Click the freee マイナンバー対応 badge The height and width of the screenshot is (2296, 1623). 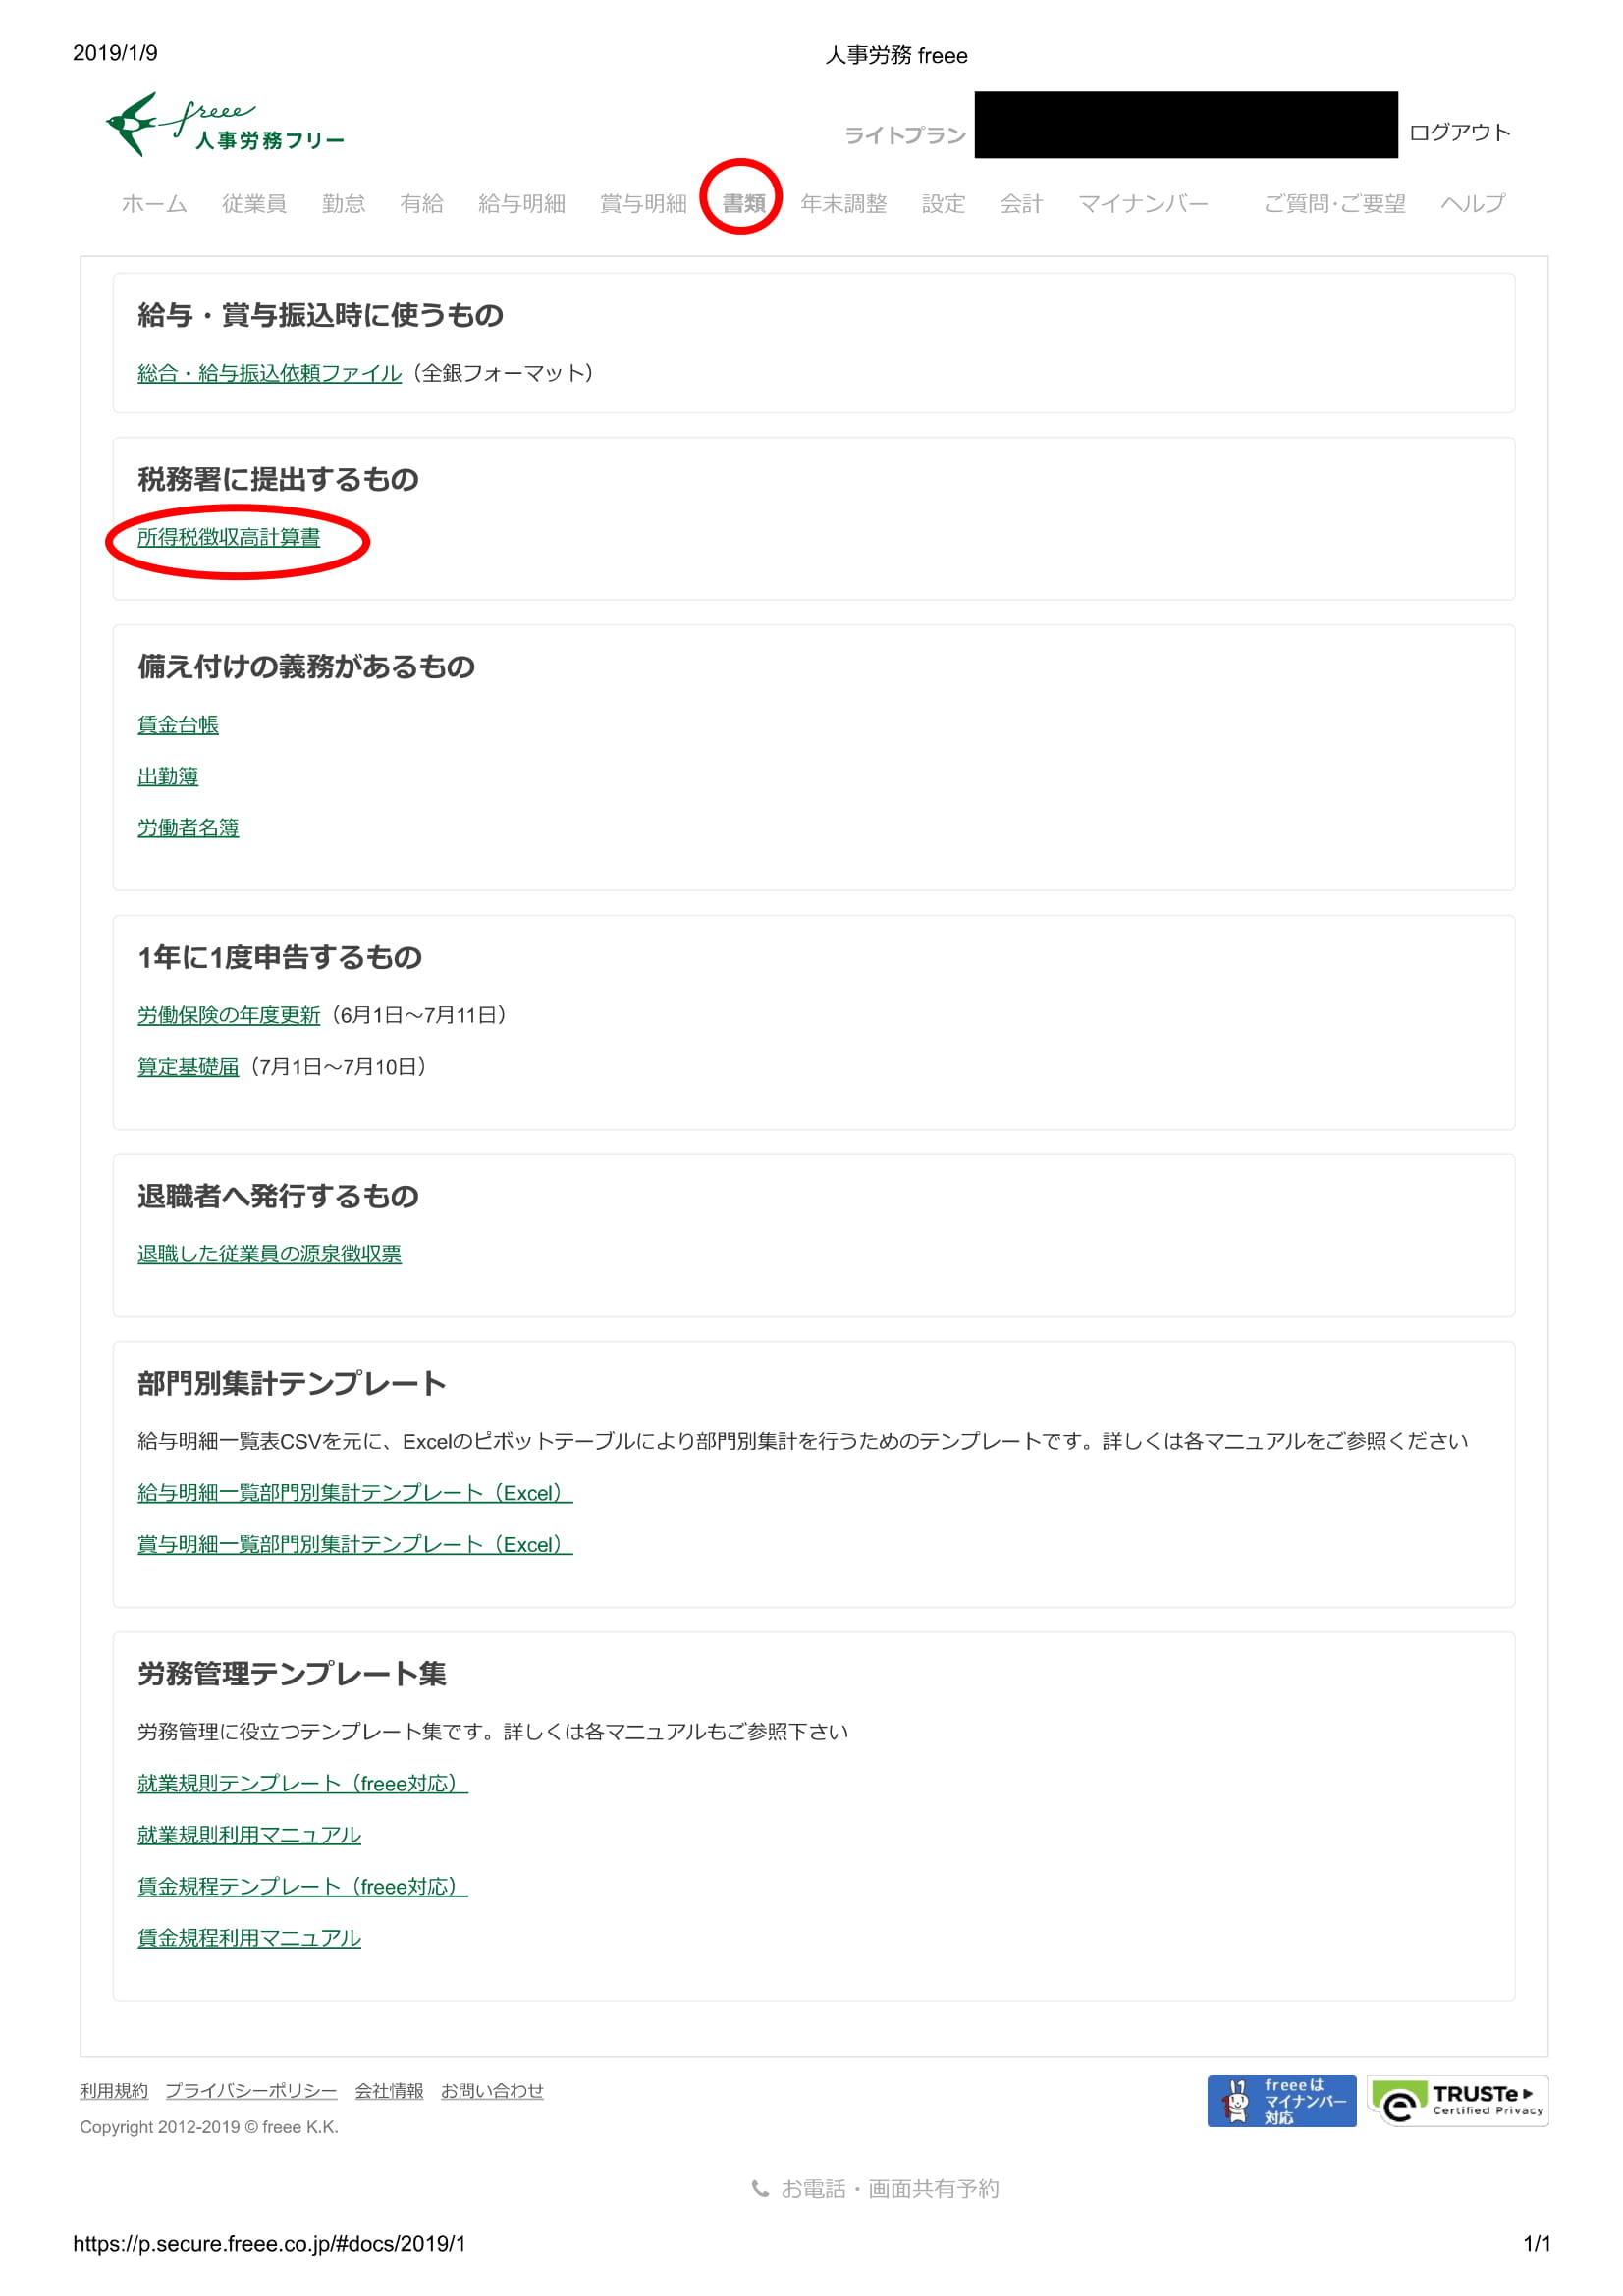pos(1281,2100)
